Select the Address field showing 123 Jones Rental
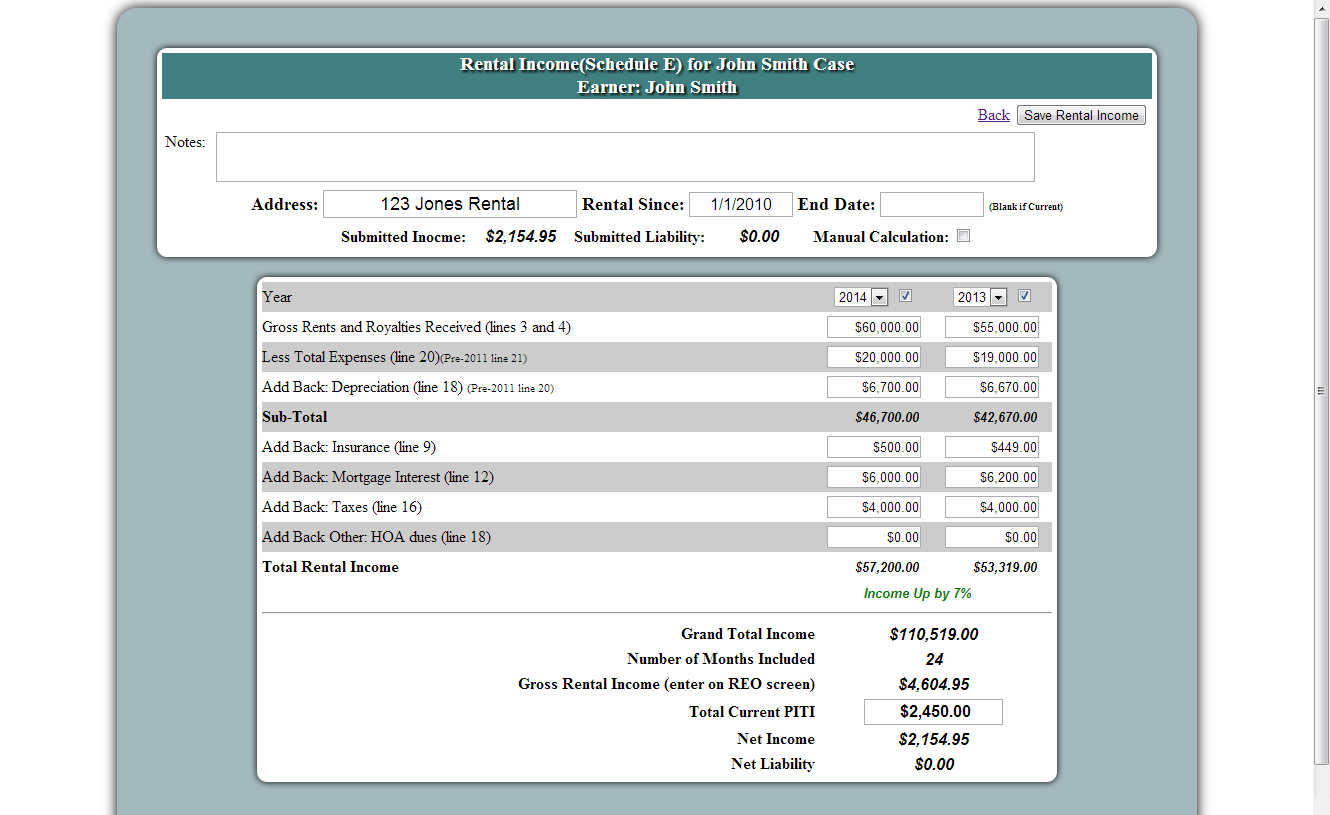Viewport: 1330px width, 815px height. (449, 203)
